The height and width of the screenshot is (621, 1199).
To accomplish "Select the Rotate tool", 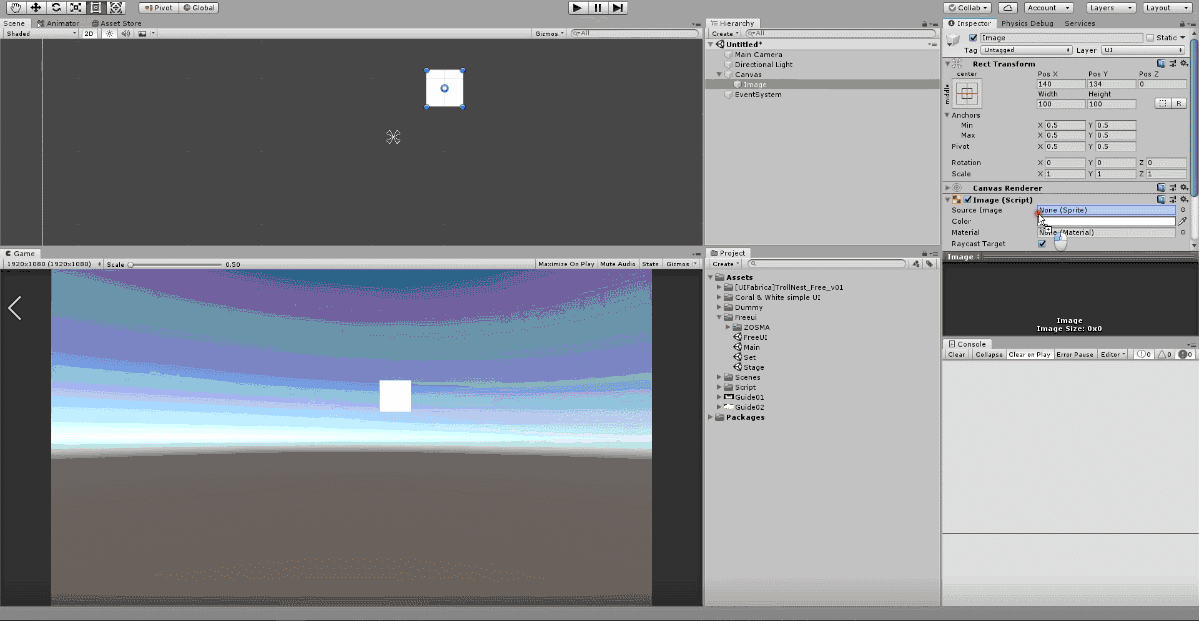I will tap(56, 8).
